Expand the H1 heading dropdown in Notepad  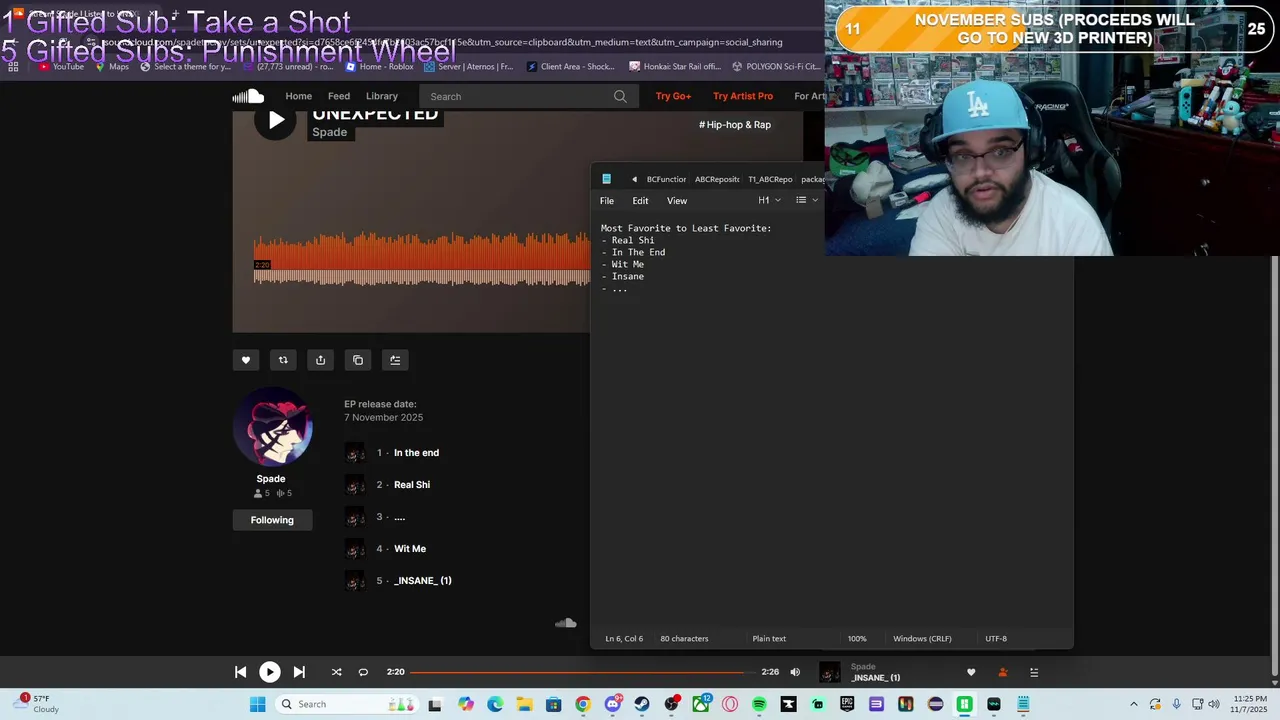[769, 201]
